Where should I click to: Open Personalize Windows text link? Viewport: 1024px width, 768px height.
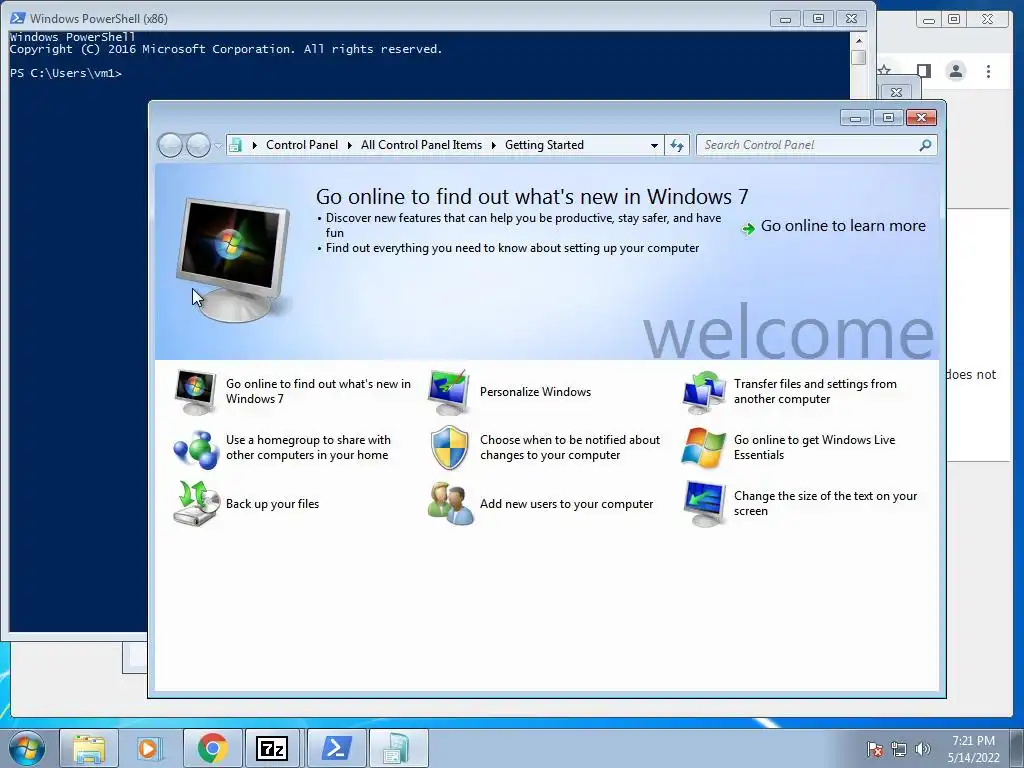point(535,392)
